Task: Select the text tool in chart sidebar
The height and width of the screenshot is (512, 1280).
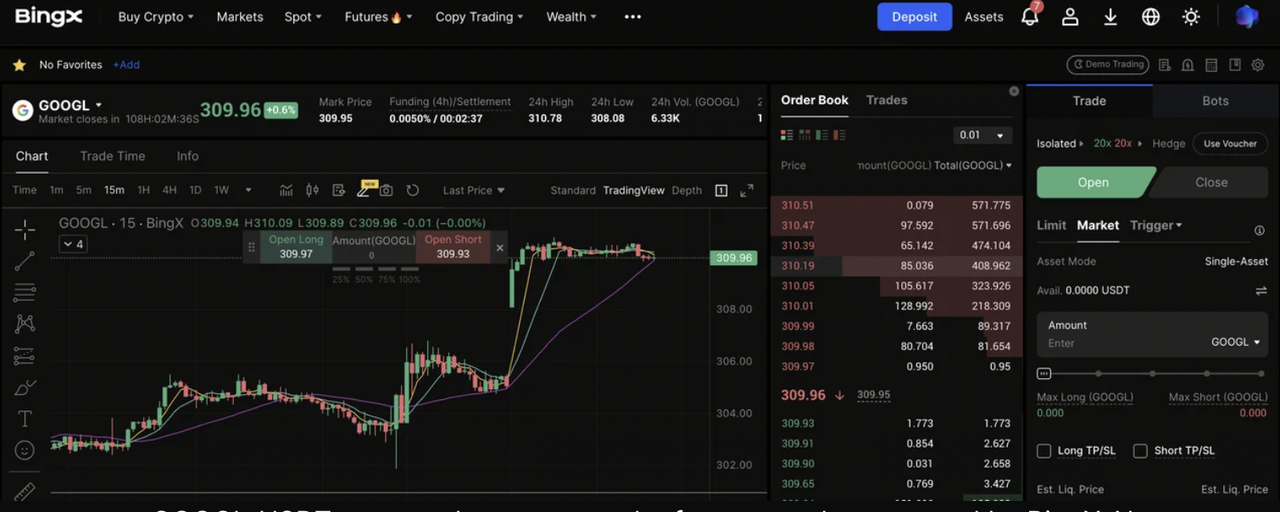Action: [x=25, y=418]
